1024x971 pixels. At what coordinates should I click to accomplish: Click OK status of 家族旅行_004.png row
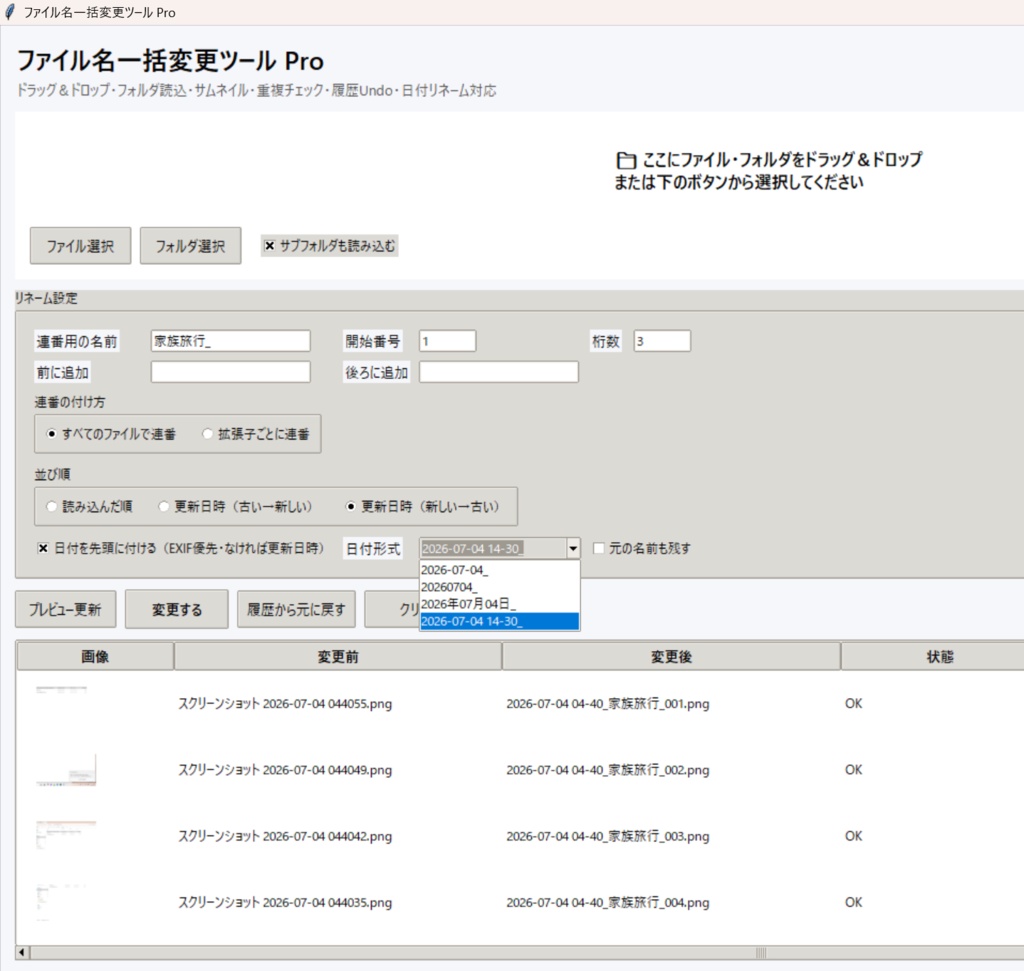[x=854, y=902]
